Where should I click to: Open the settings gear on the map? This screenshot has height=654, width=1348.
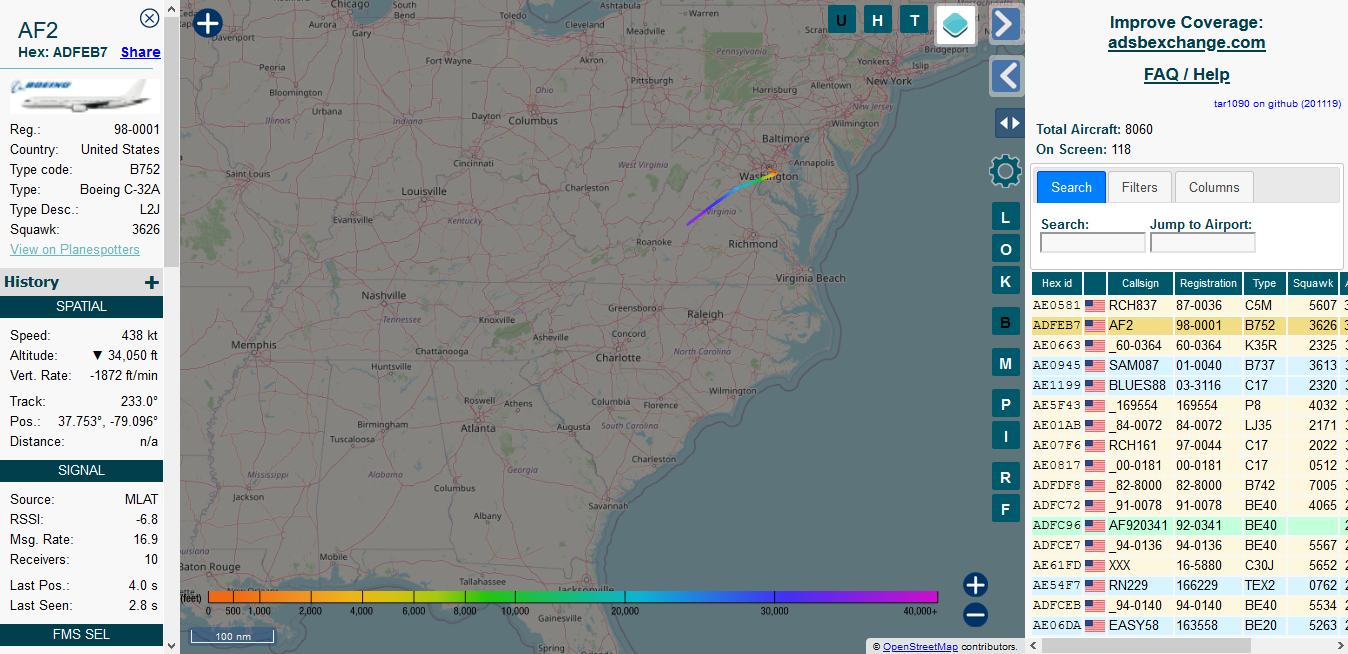point(1005,171)
